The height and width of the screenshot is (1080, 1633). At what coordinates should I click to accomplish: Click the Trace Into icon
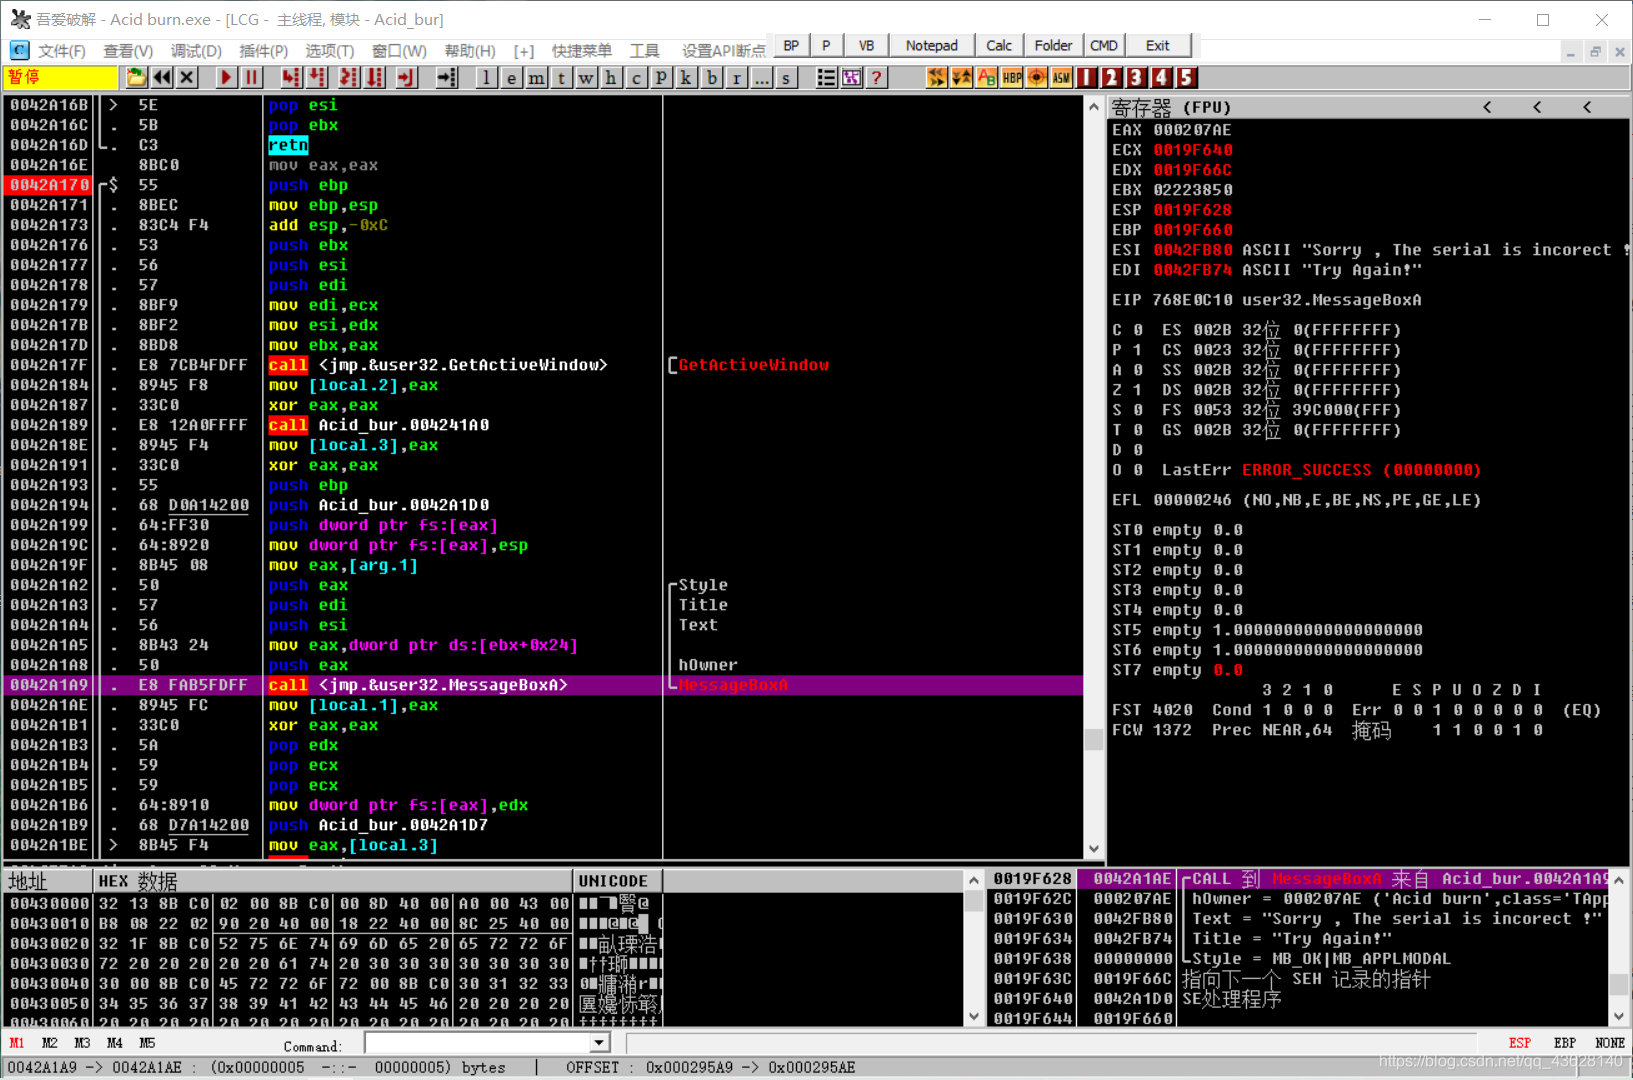point(349,77)
